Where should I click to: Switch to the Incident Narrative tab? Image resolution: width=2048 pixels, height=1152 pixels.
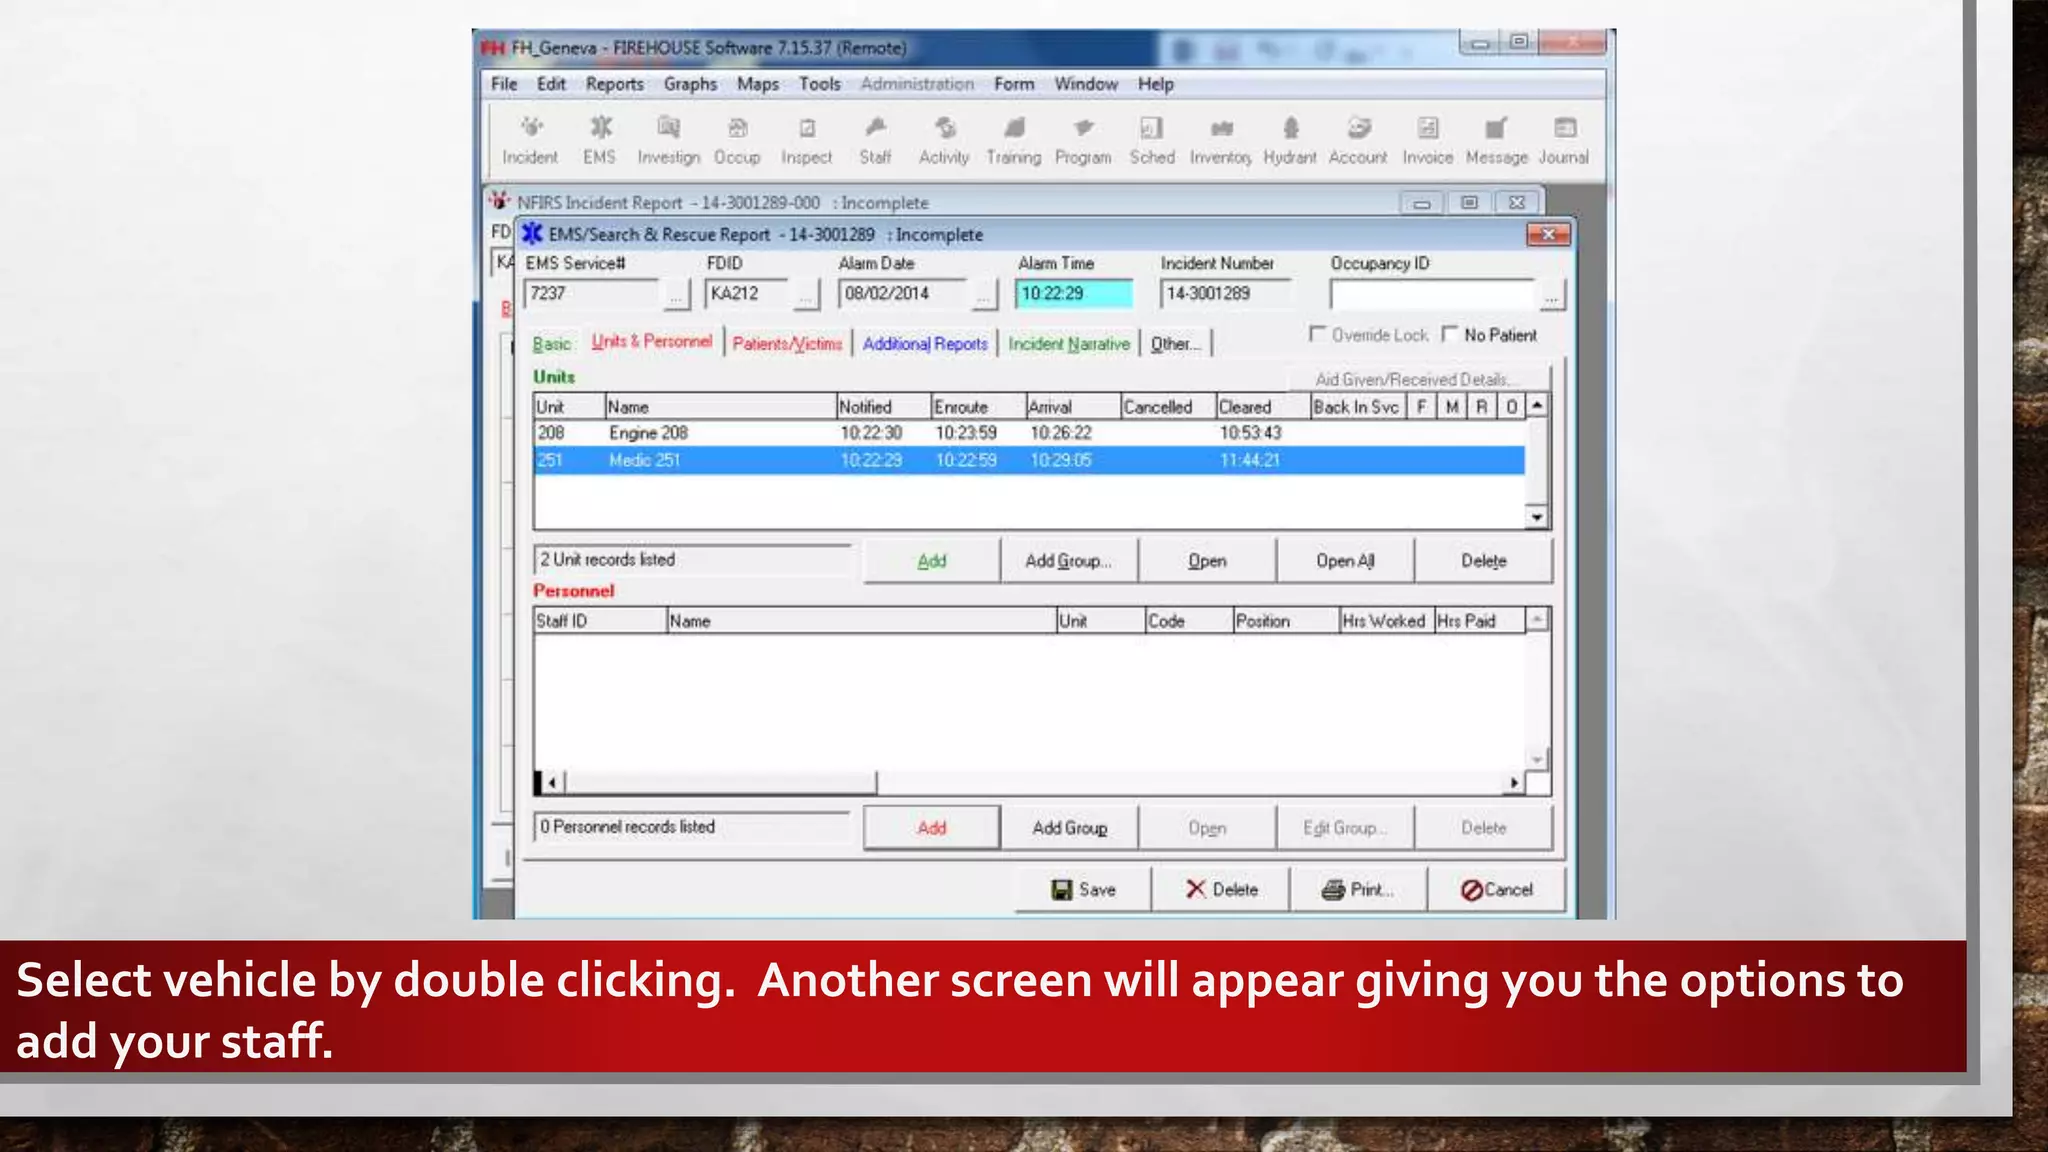(1069, 344)
